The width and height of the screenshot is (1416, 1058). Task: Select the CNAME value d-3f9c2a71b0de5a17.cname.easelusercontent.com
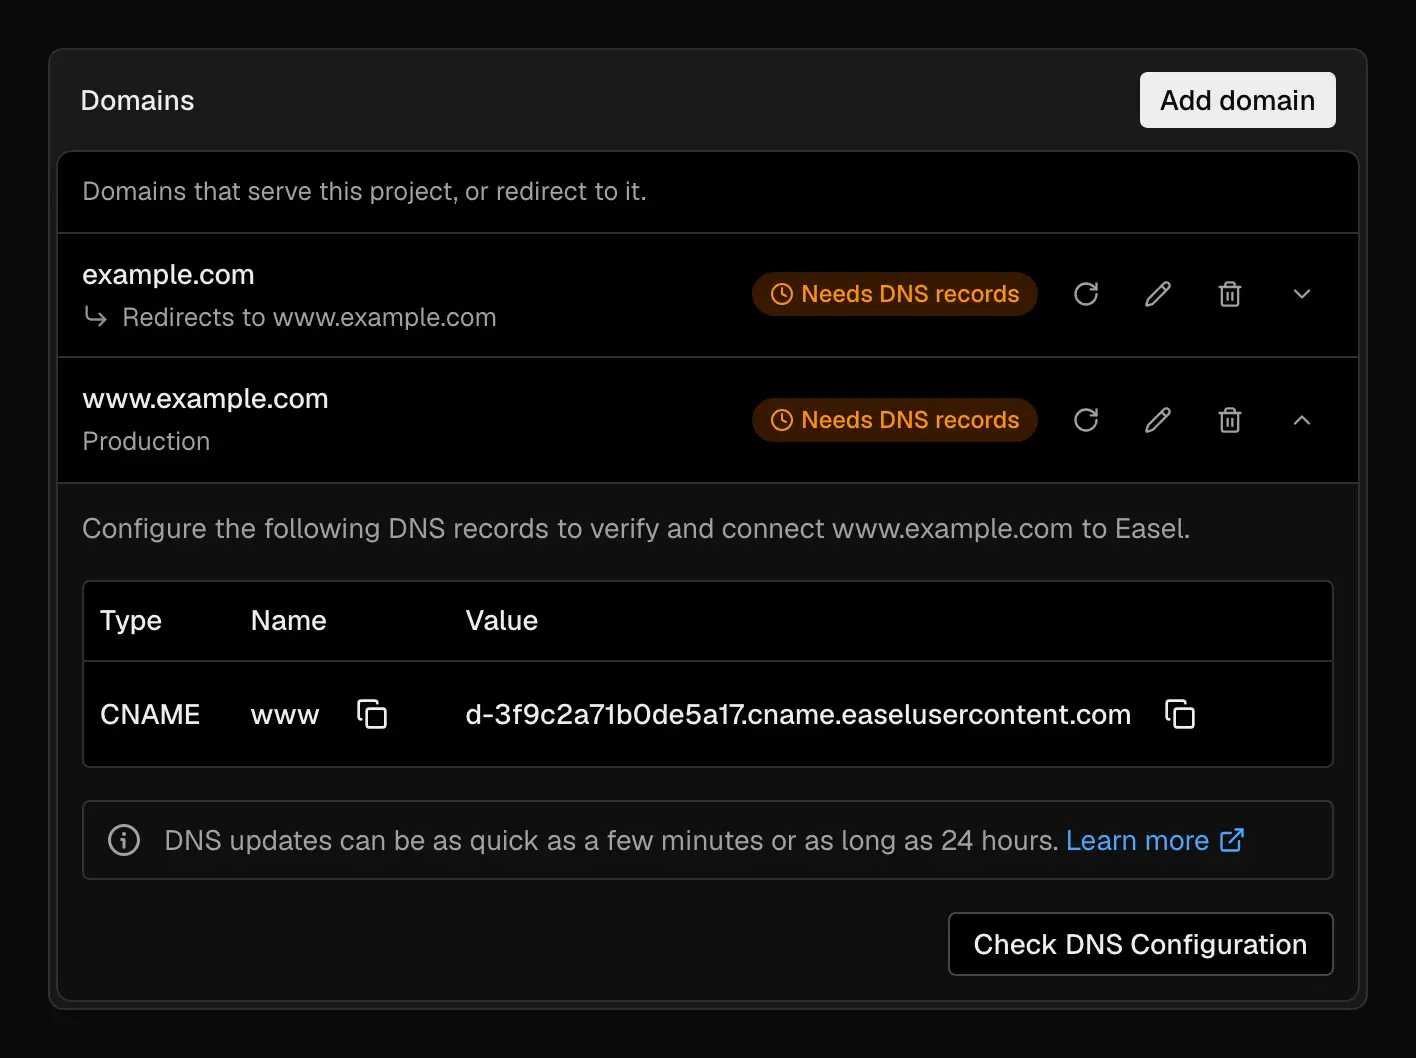(x=798, y=714)
